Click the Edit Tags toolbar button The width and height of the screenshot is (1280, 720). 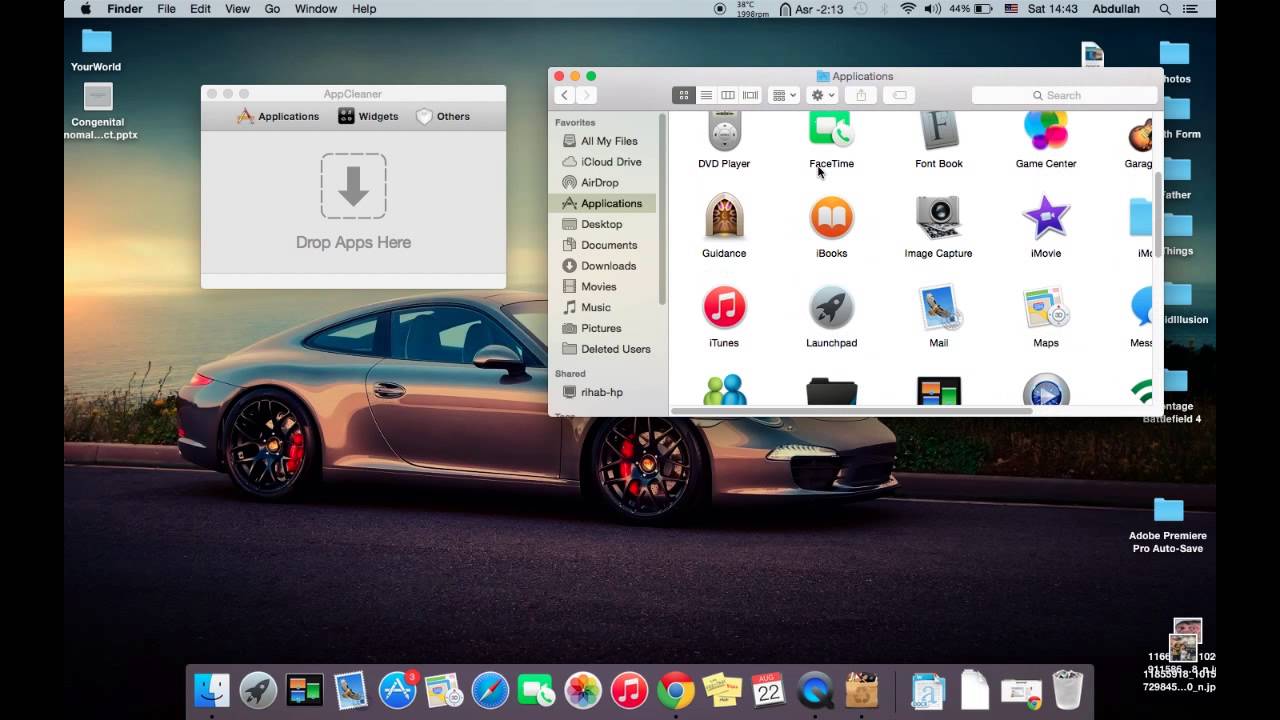pyautogui.click(x=899, y=95)
